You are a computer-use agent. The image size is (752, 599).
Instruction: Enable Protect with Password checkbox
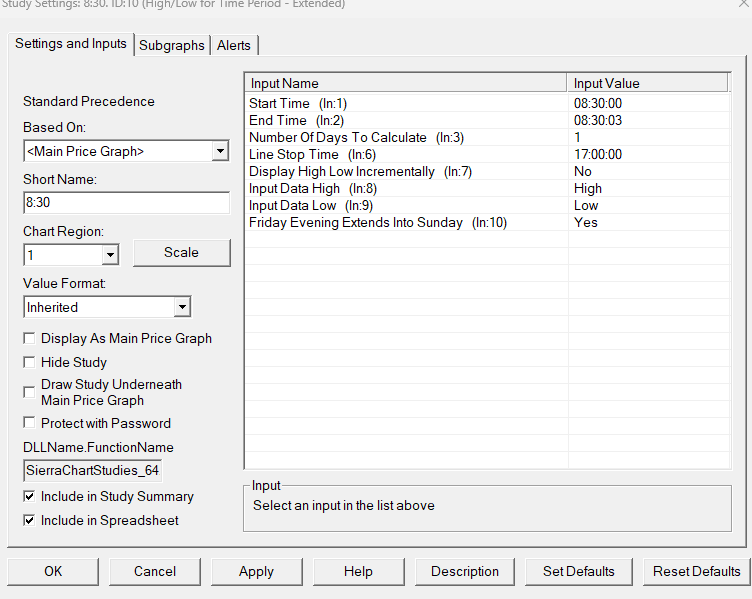pyautogui.click(x=29, y=423)
